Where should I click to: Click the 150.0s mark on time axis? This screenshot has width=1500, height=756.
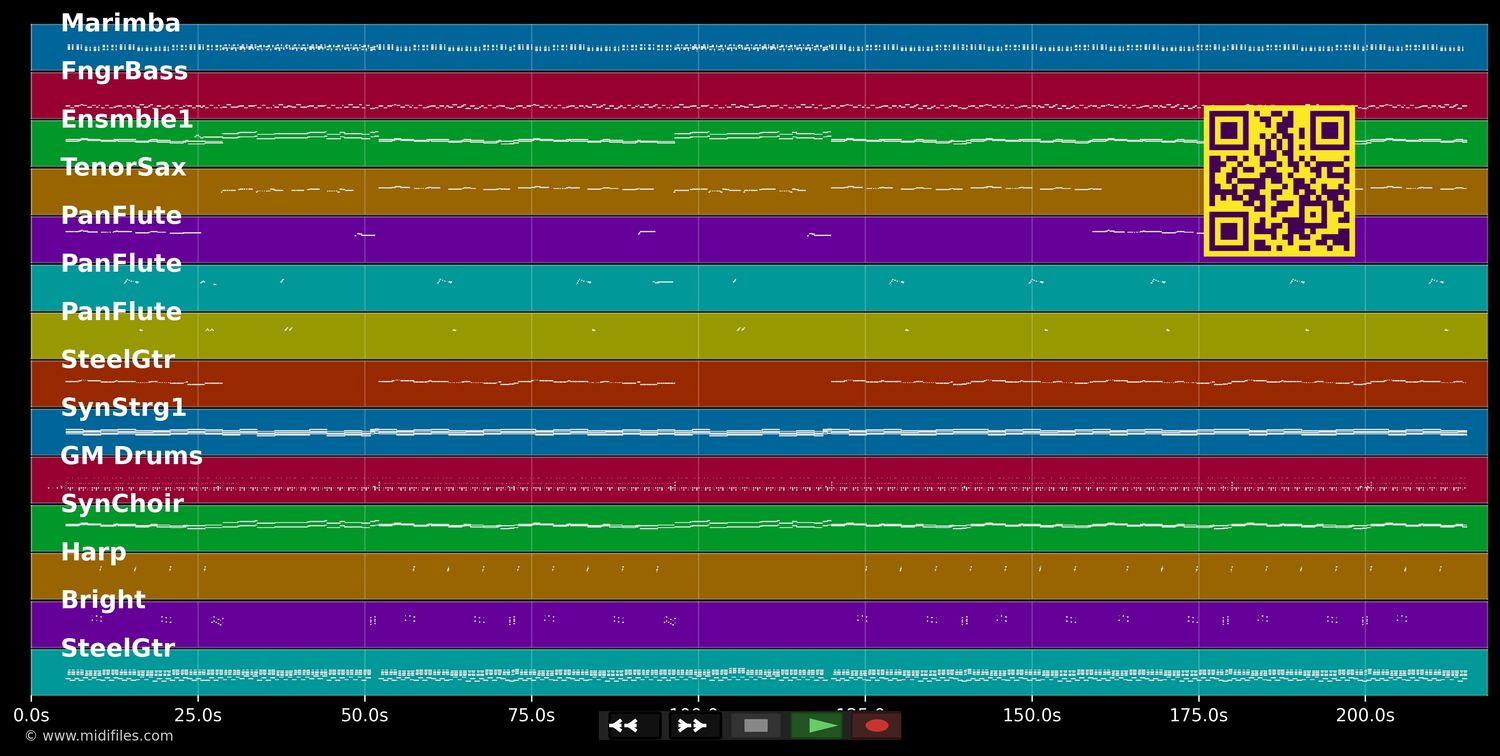(1032, 715)
